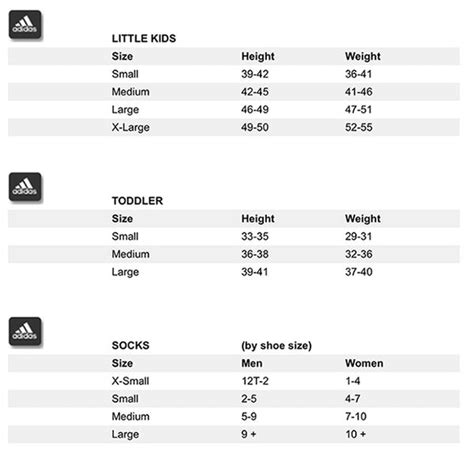Click the 12T-2 men's shoe size
This screenshot has width=474, height=456.
click(255, 381)
